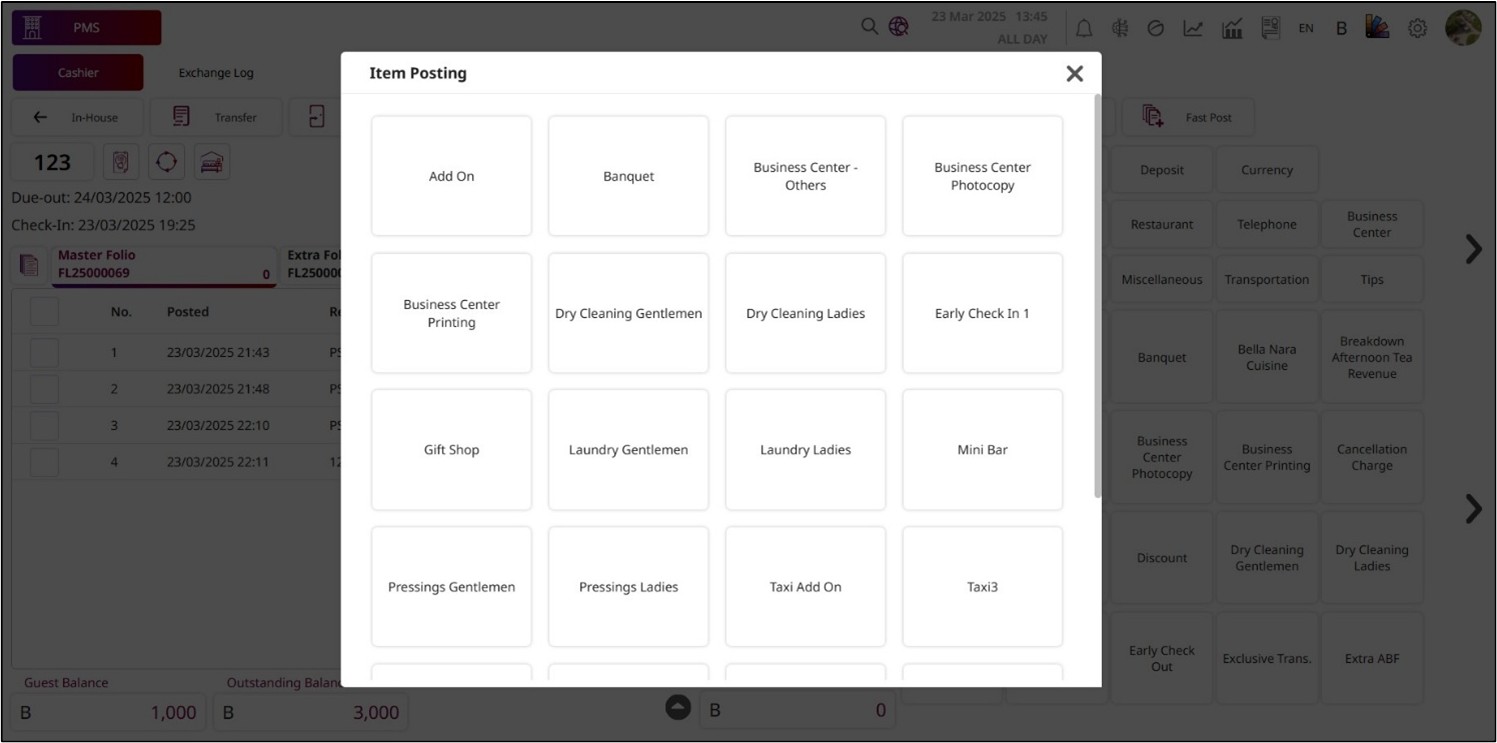The height and width of the screenshot is (743, 1497).
Task: Click the bed room icon button
Action: [x=210, y=162]
